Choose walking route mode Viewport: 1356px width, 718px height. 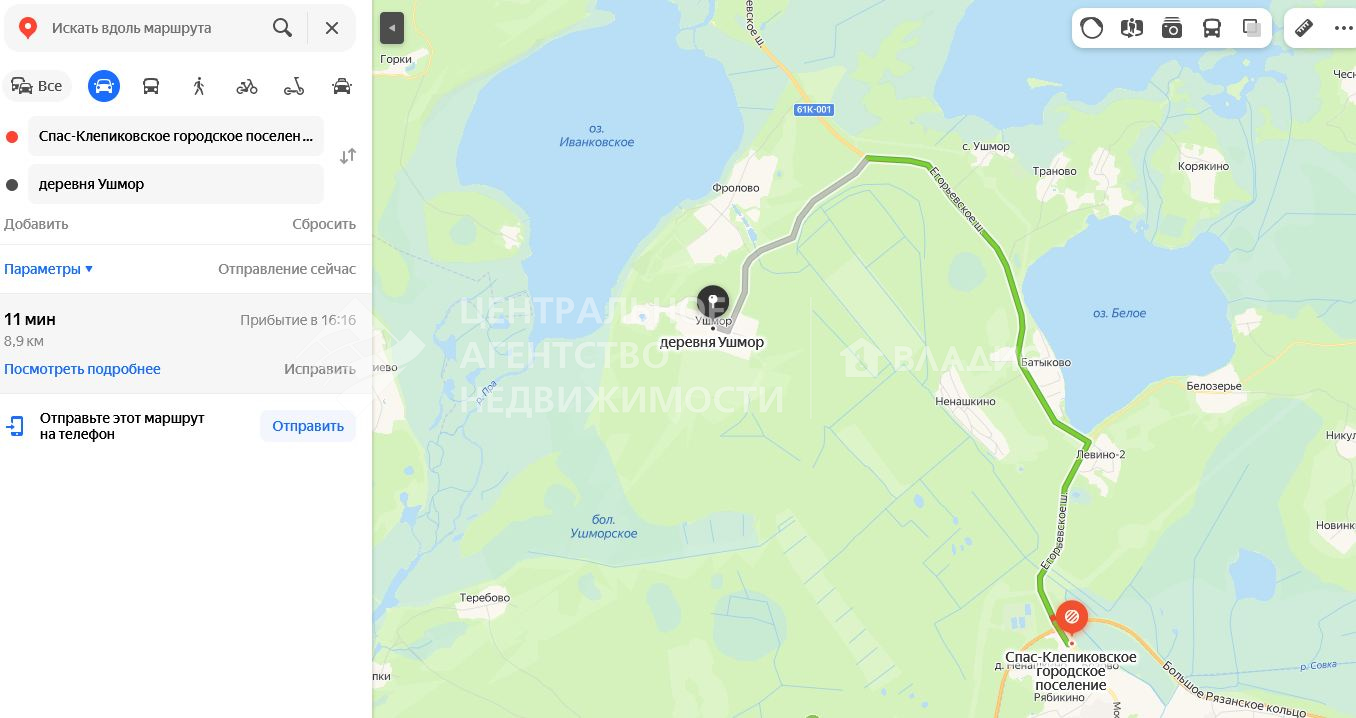click(x=199, y=86)
